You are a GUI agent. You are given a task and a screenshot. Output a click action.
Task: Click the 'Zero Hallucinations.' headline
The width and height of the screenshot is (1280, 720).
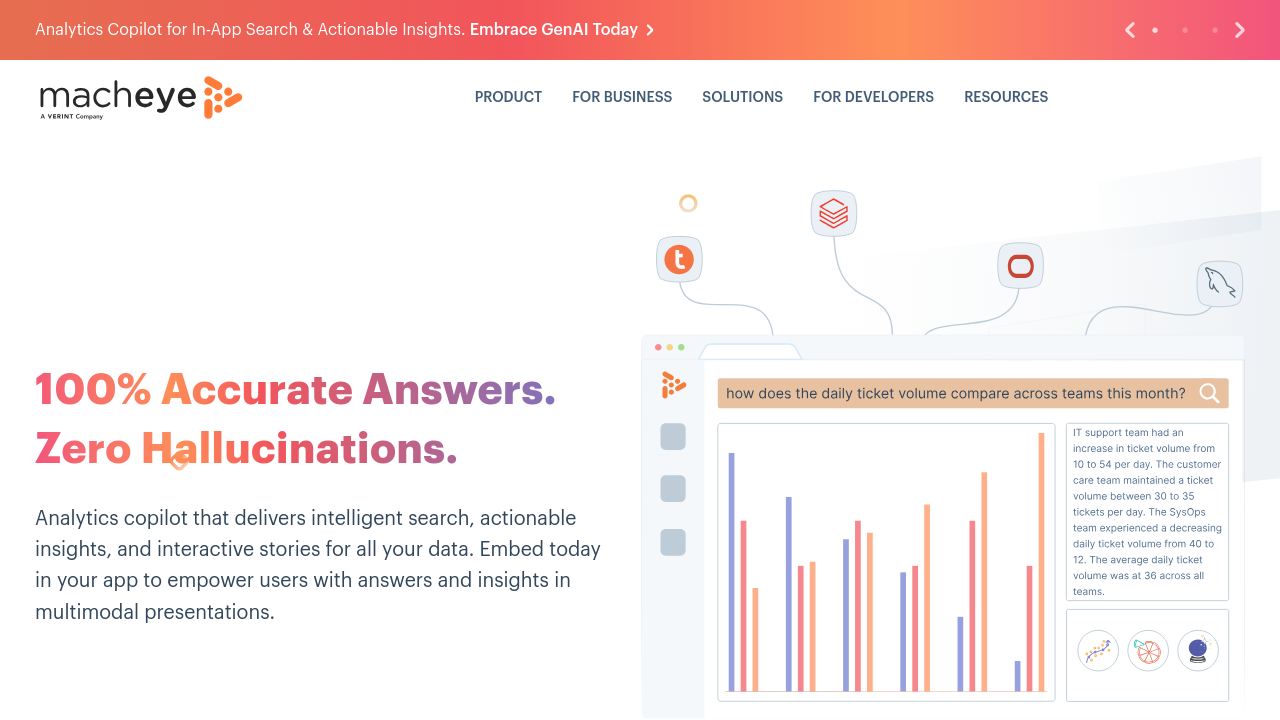coord(246,449)
